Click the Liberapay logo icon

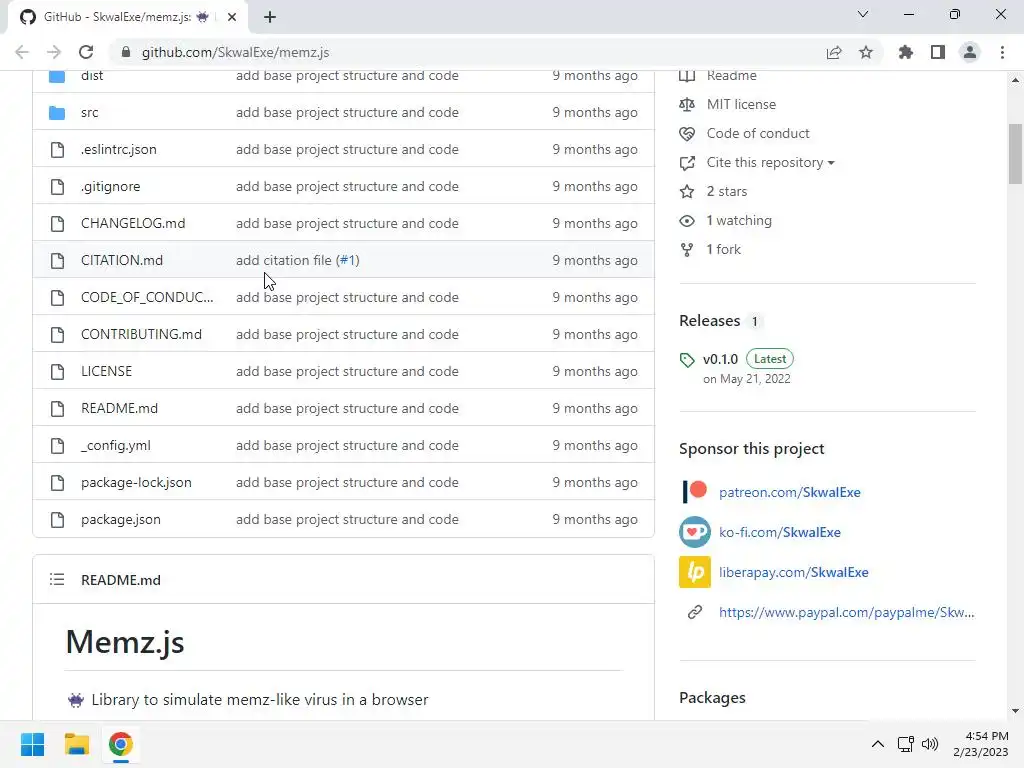[695, 572]
